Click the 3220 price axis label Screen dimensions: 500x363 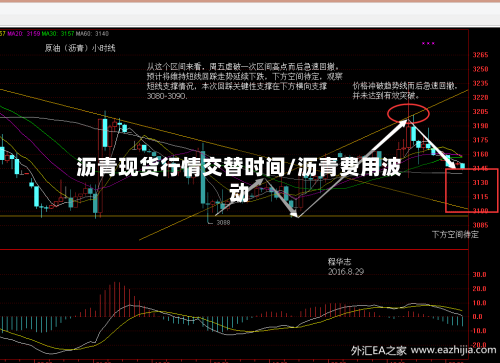(x=480, y=98)
